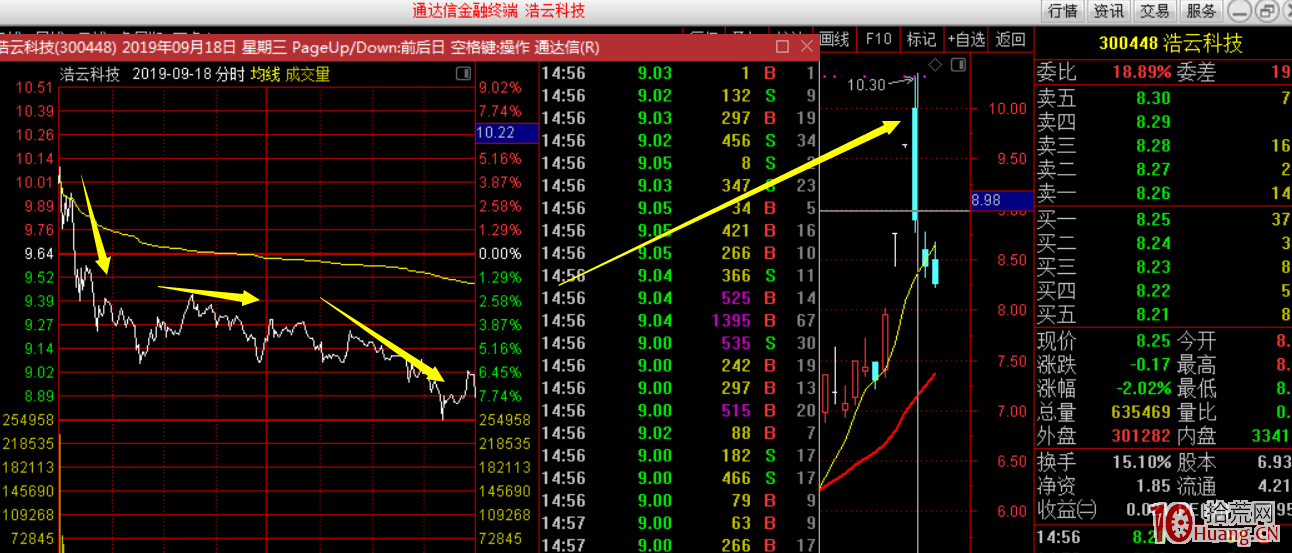Click the 买四 8.22 bid row

coord(1163,291)
